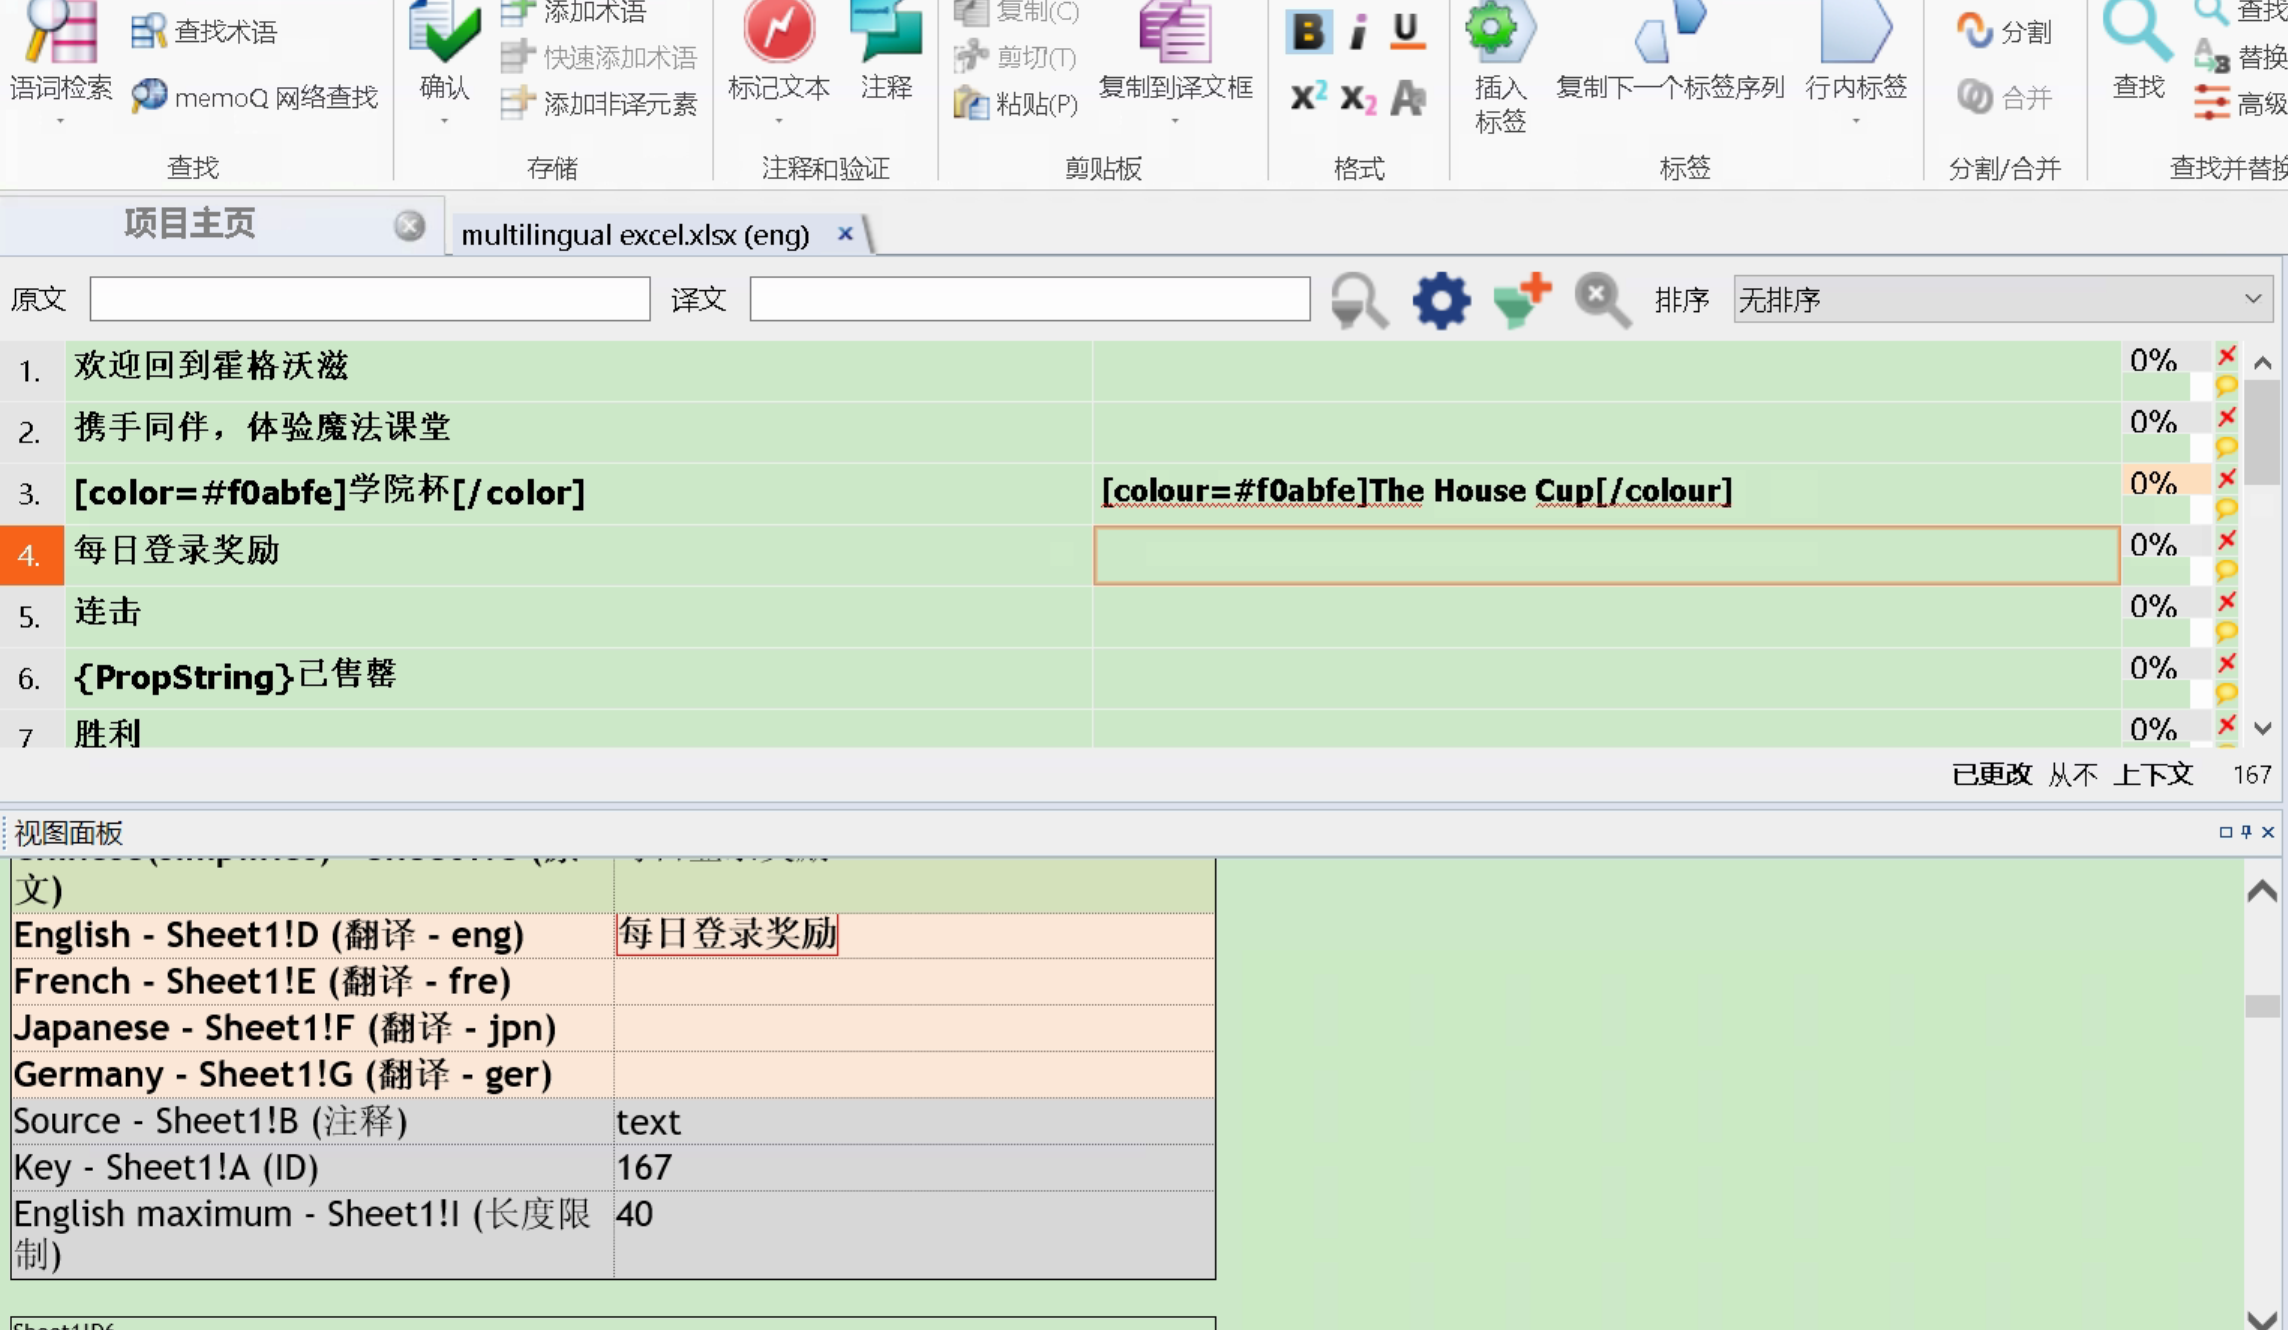
Task: Apply italic formatting
Action: [1357, 32]
